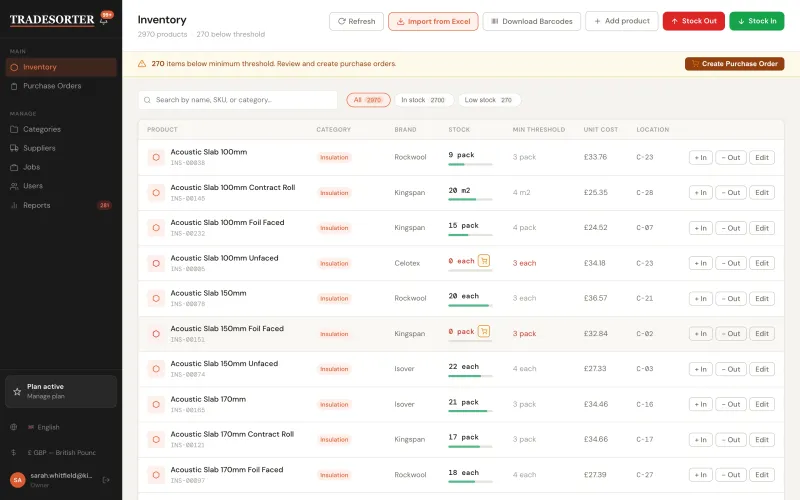Click stock bar for Acoustic Slab 100mm Contract Roll
The width and height of the screenshot is (800, 500).
pos(470,199)
